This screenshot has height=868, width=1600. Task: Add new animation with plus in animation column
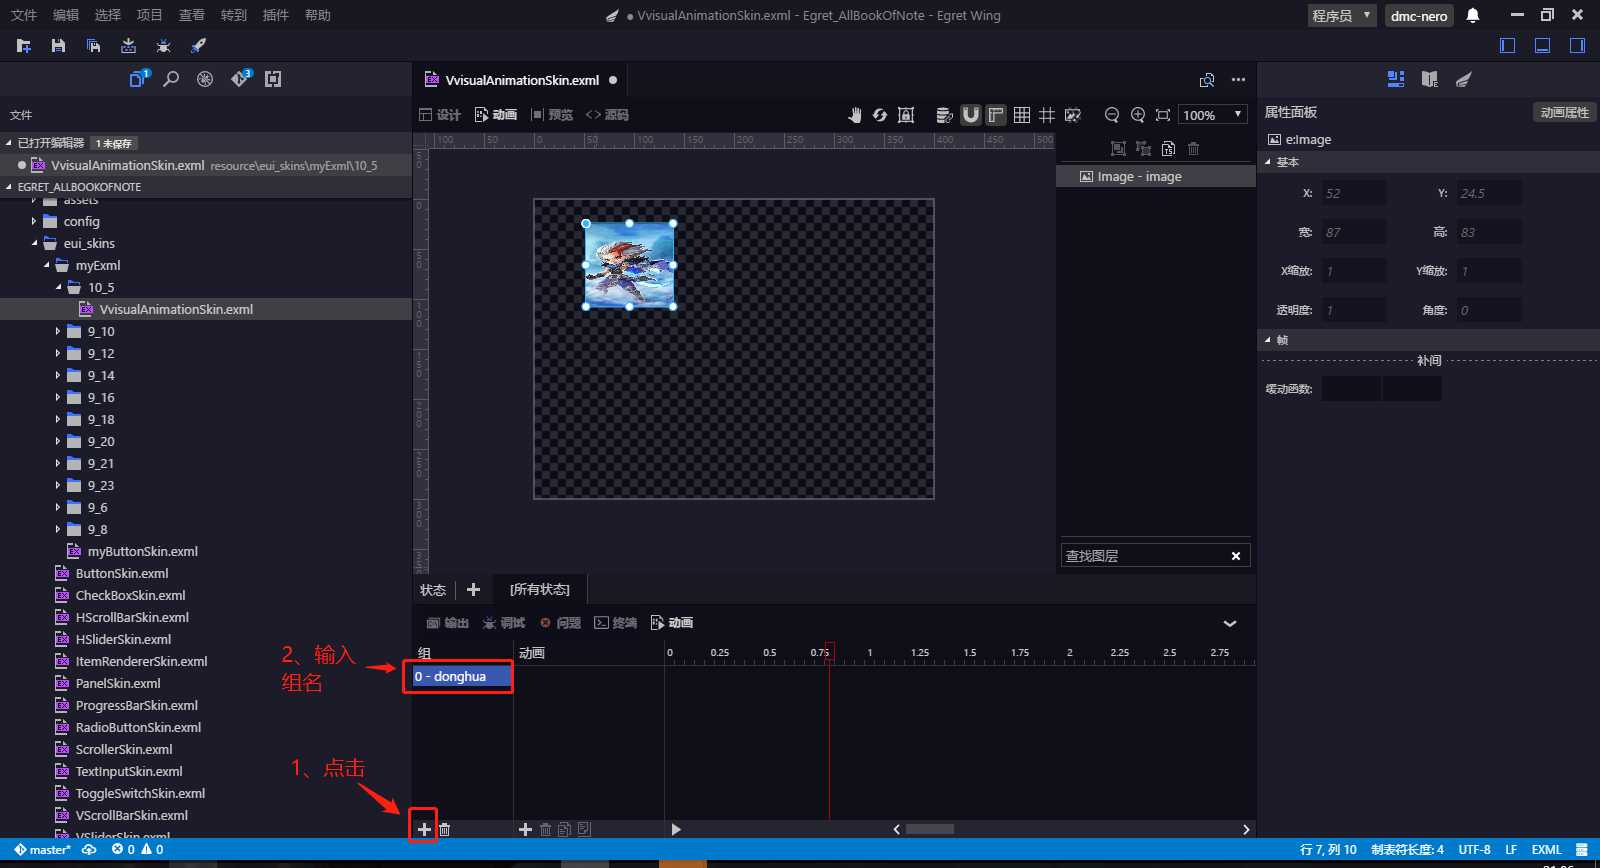525,829
